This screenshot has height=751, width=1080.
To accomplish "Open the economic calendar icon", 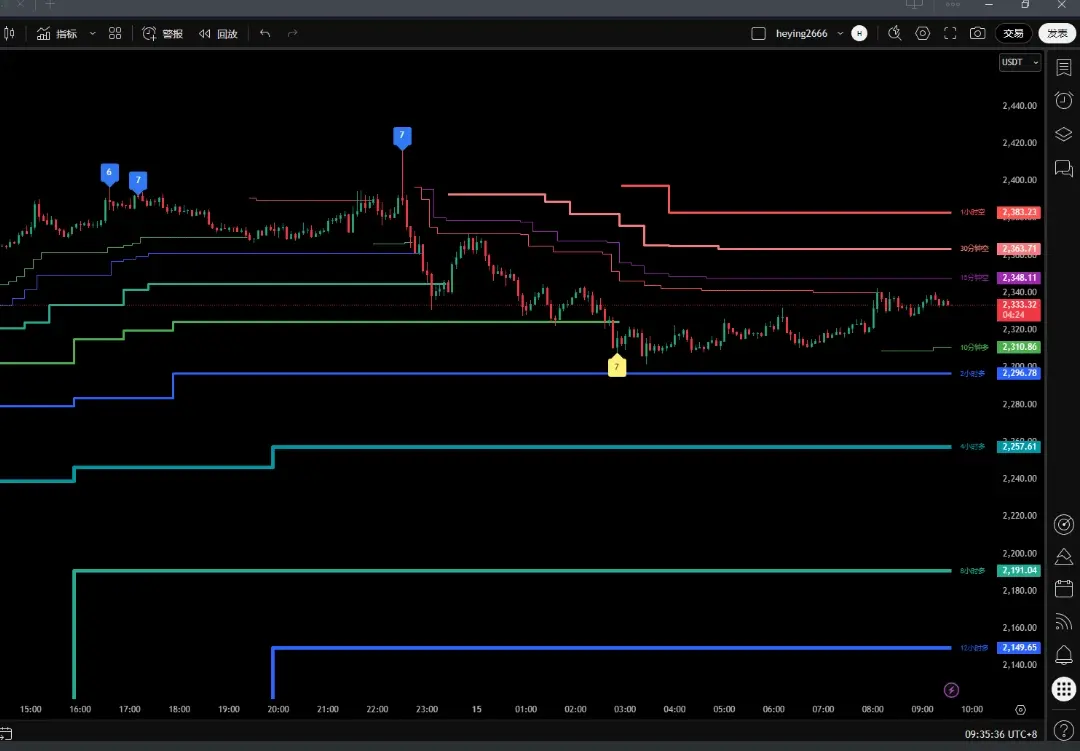I will 1064,589.
